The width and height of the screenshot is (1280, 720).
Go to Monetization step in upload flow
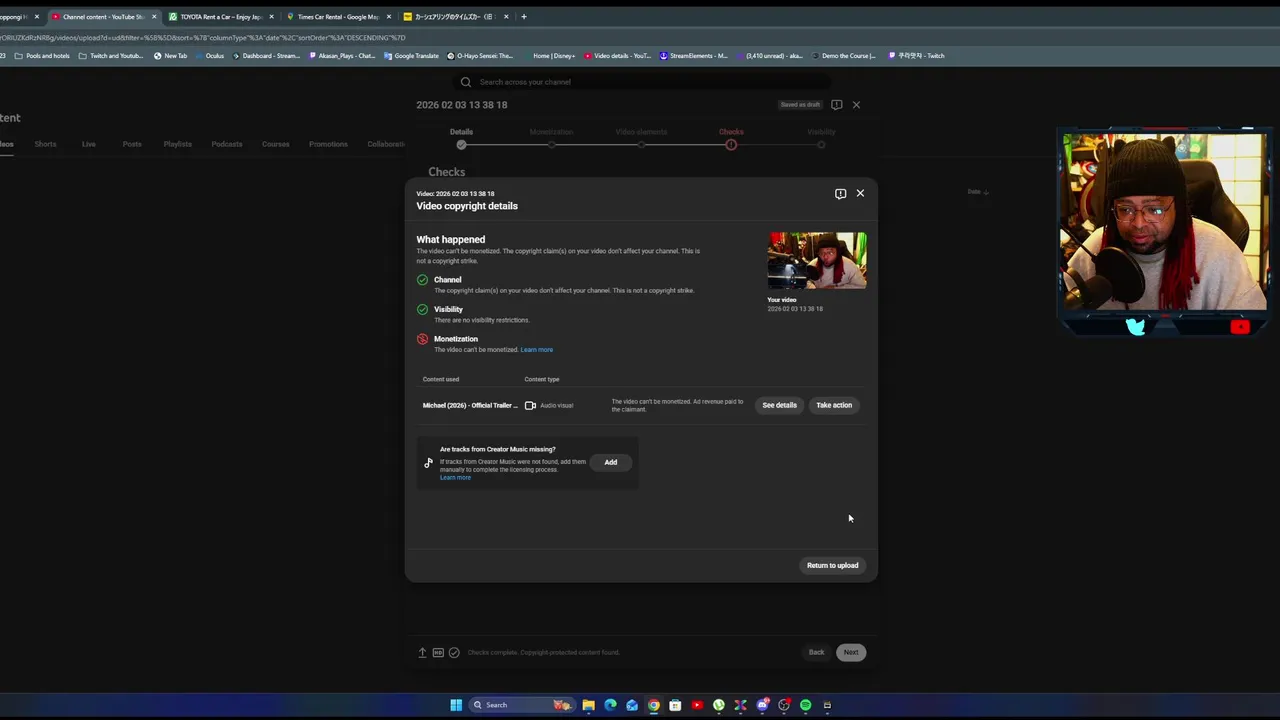[x=551, y=138]
